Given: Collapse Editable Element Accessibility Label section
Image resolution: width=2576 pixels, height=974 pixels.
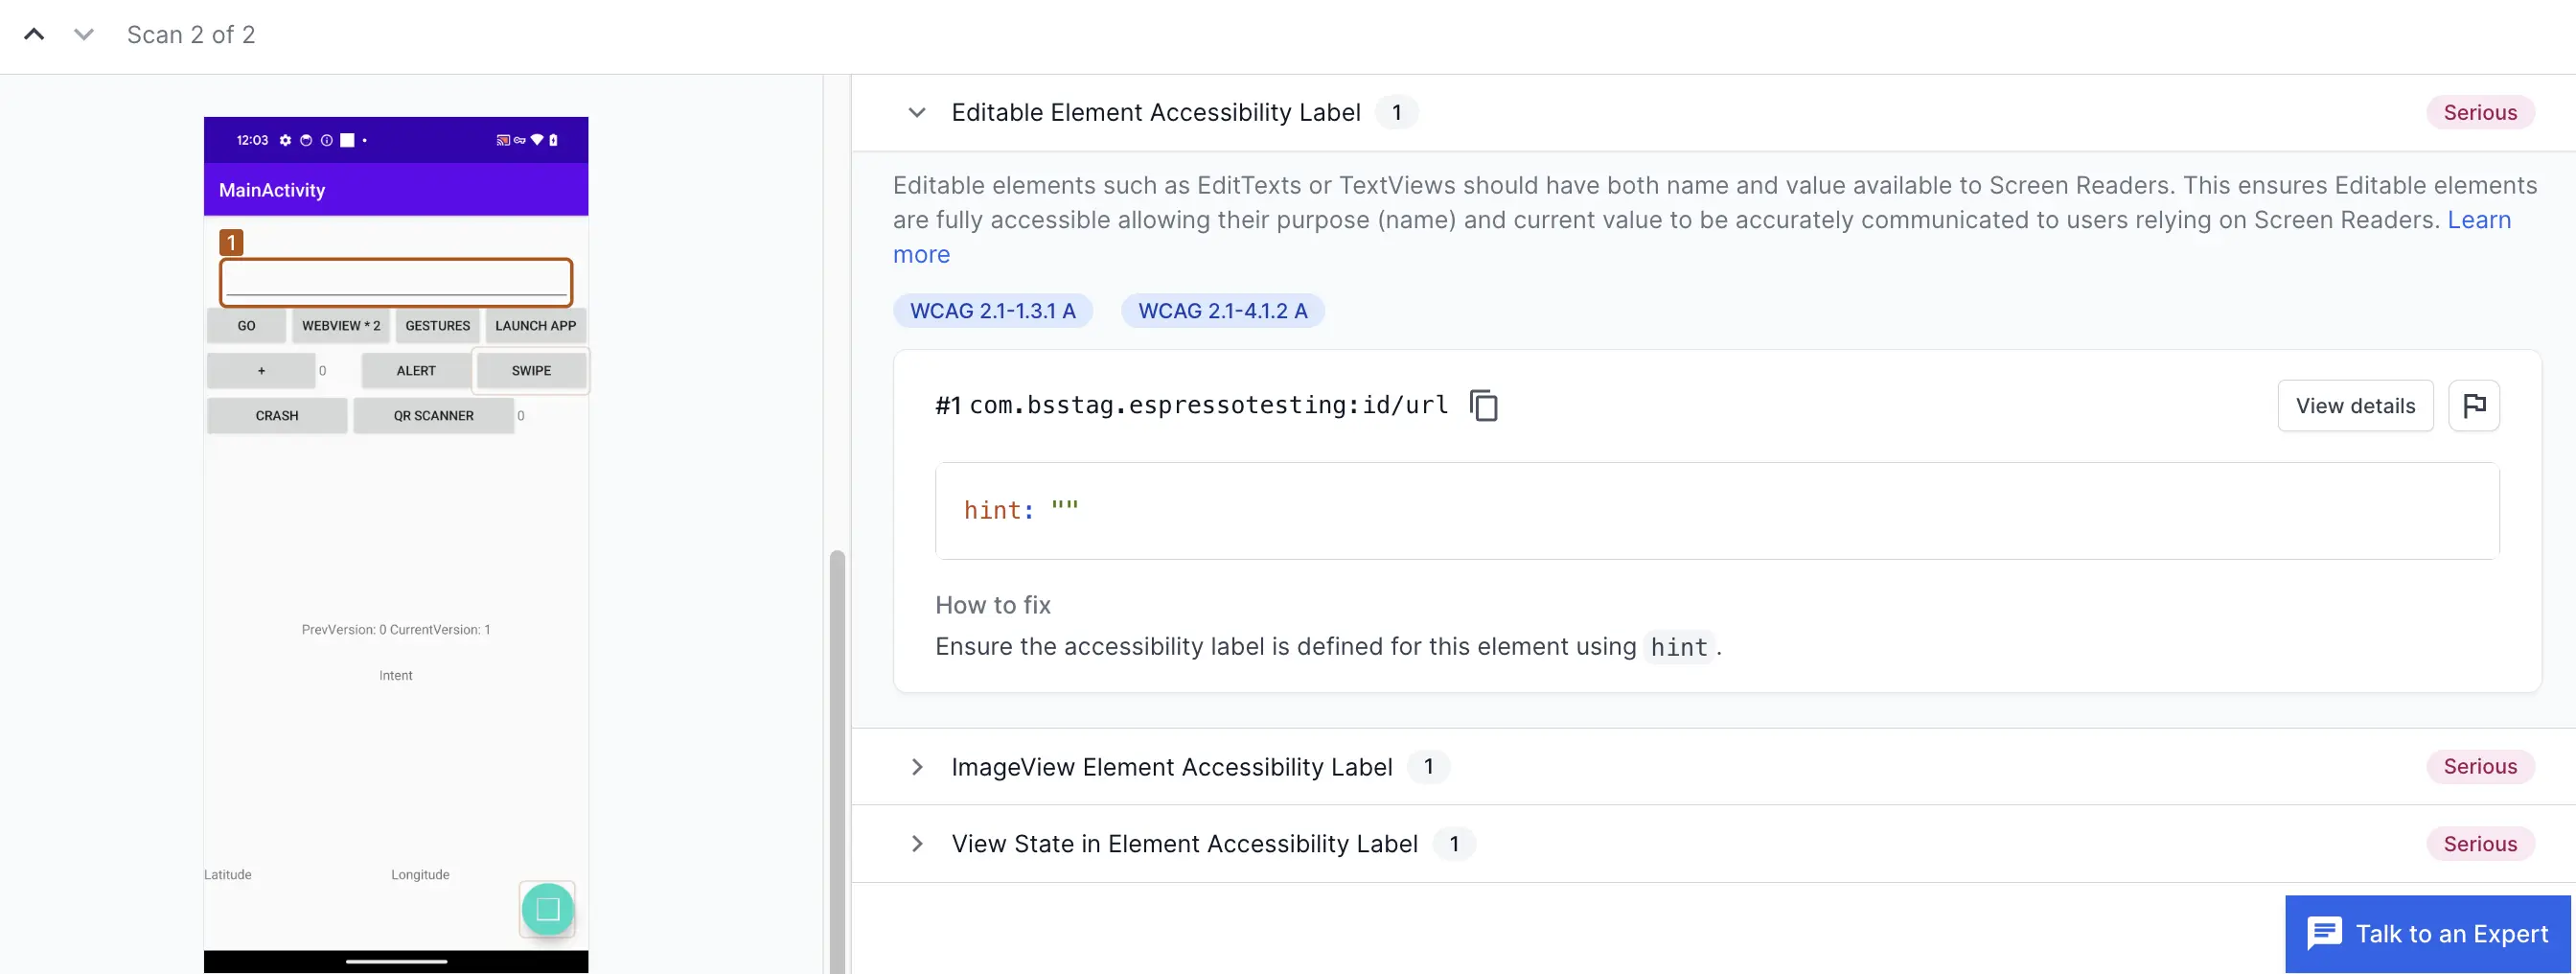Looking at the screenshot, I should (x=917, y=113).
